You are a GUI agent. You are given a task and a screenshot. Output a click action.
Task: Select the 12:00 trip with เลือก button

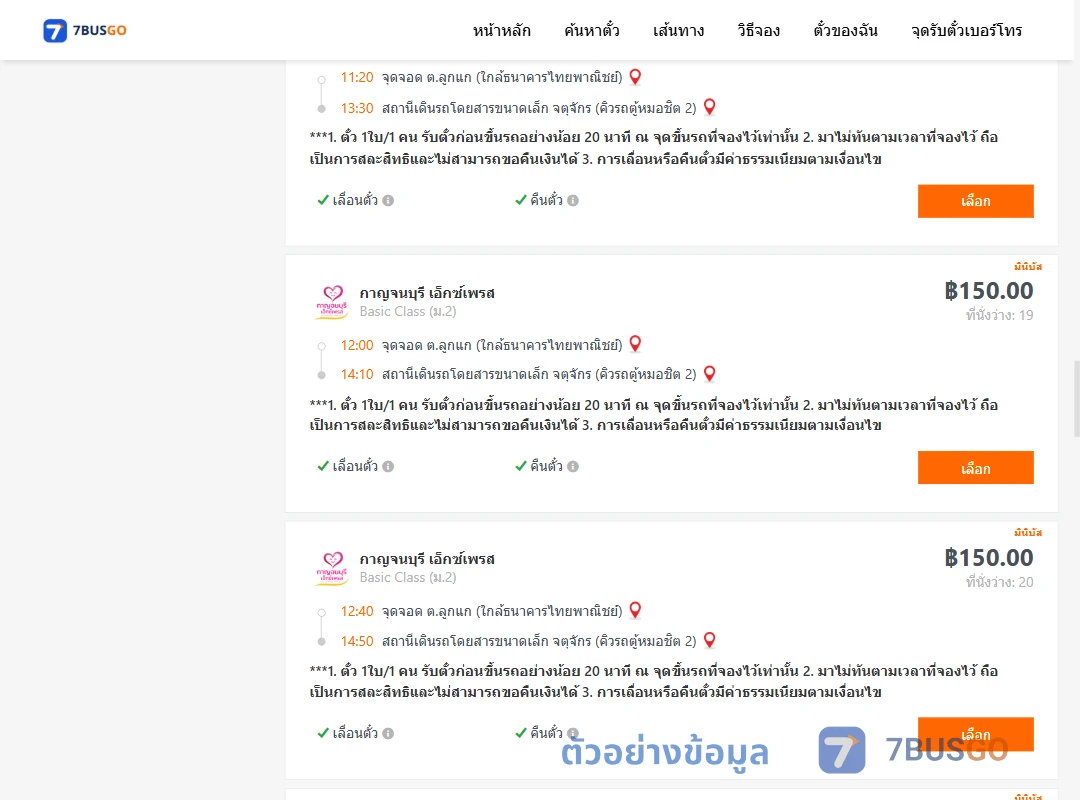click(x=975, y=468)
